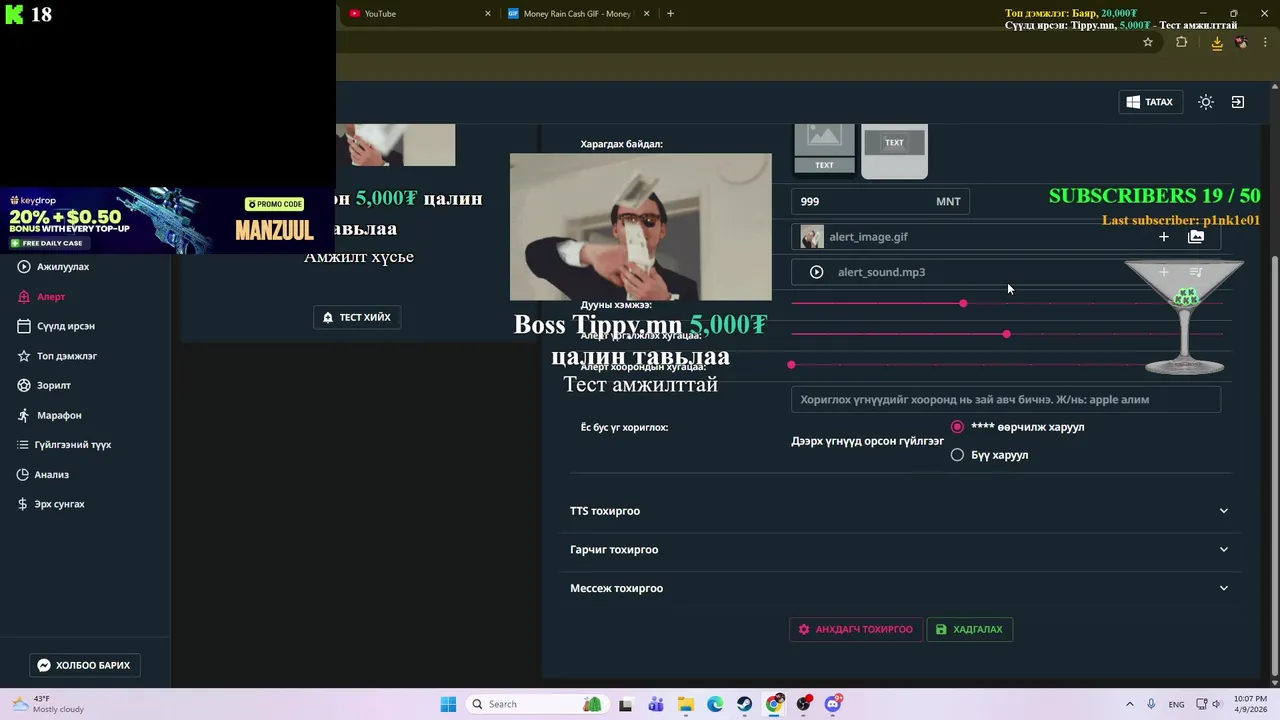The image size is (1280, 720).
Task: Click the ХОЛБОО БАРИХ contact button
Action: point(85,665)
